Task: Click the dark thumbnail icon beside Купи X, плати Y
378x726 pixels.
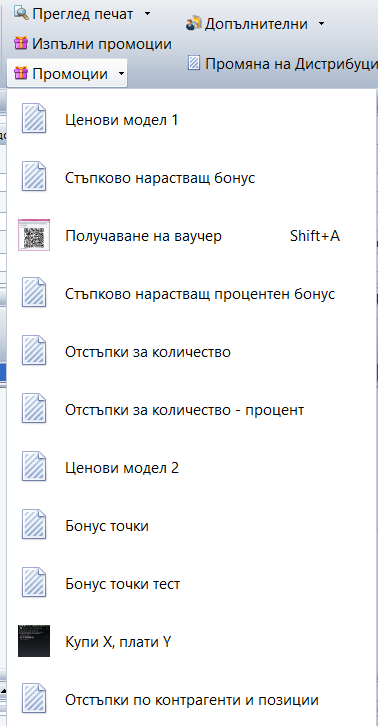Action: tap(34, 641)
